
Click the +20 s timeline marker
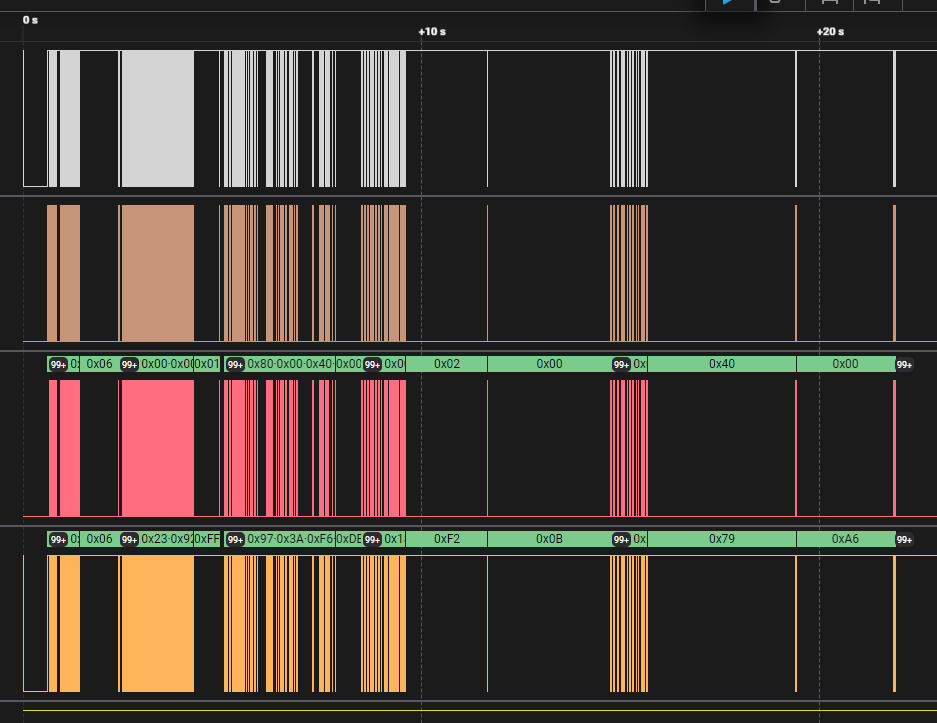830,32
